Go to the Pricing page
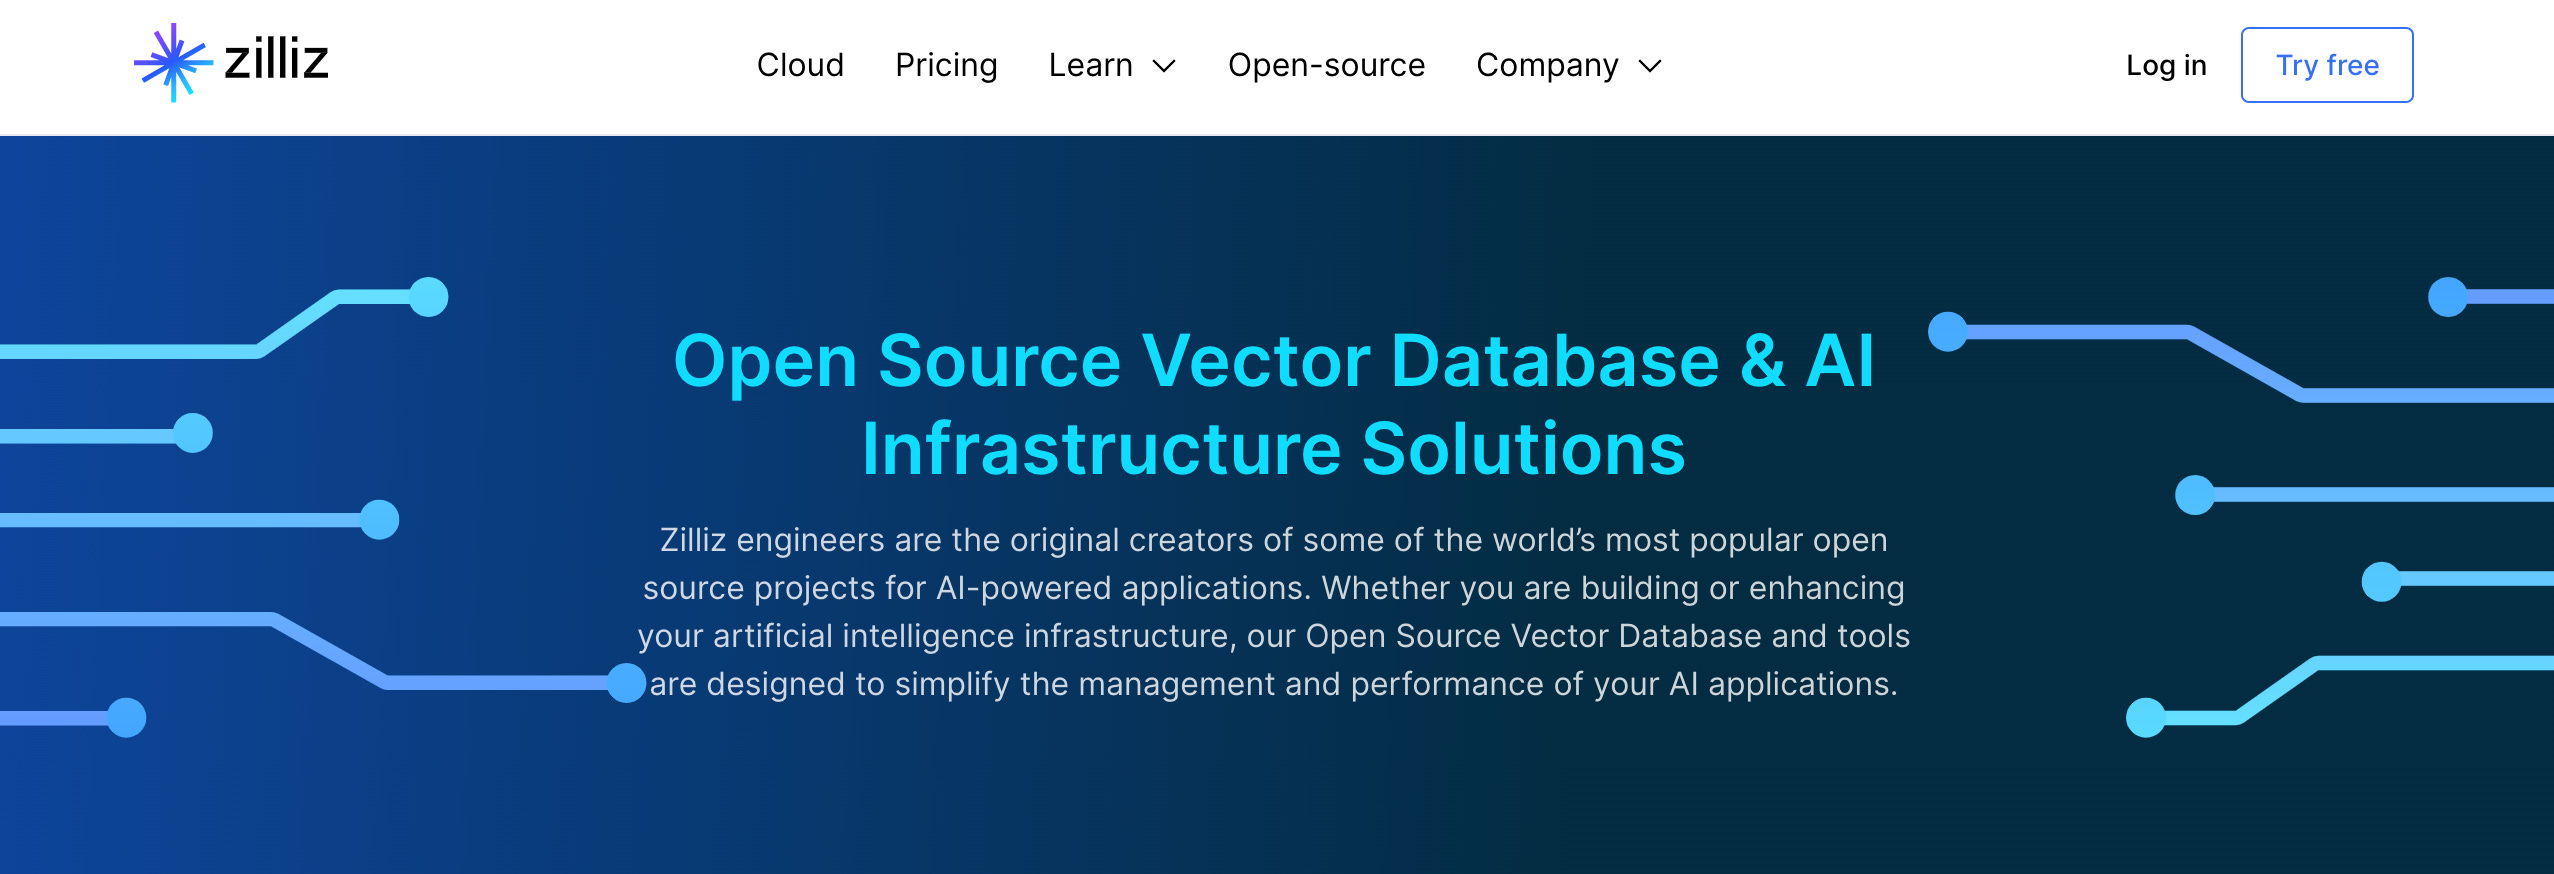Screen dimensions: 2554x874 click(946, 65)
